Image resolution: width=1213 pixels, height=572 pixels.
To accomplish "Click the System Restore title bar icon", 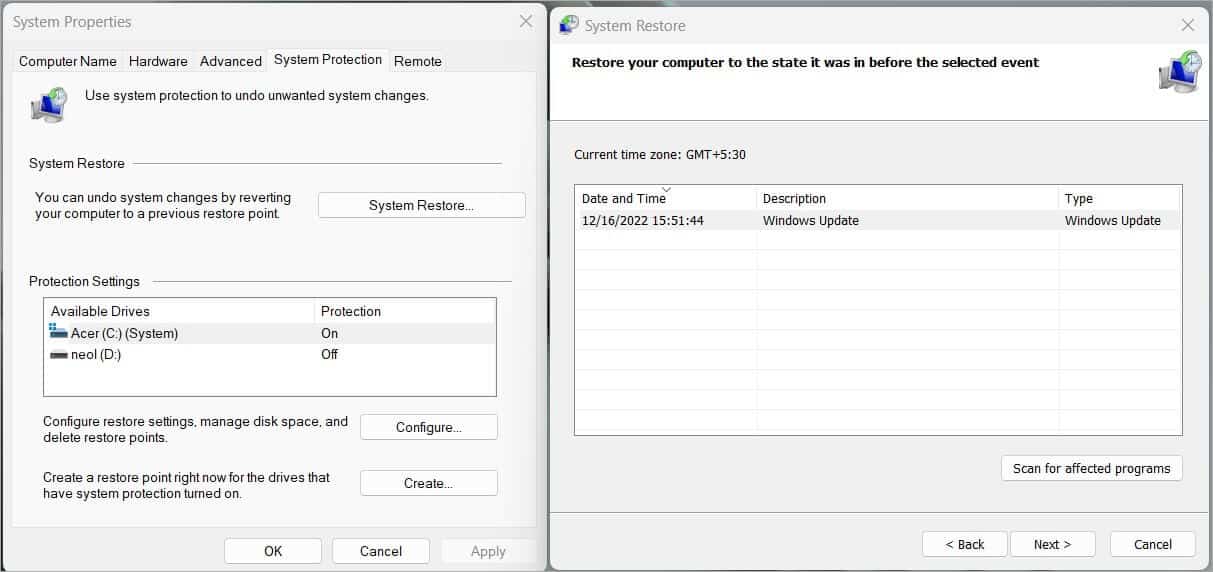I will [569, 25].
